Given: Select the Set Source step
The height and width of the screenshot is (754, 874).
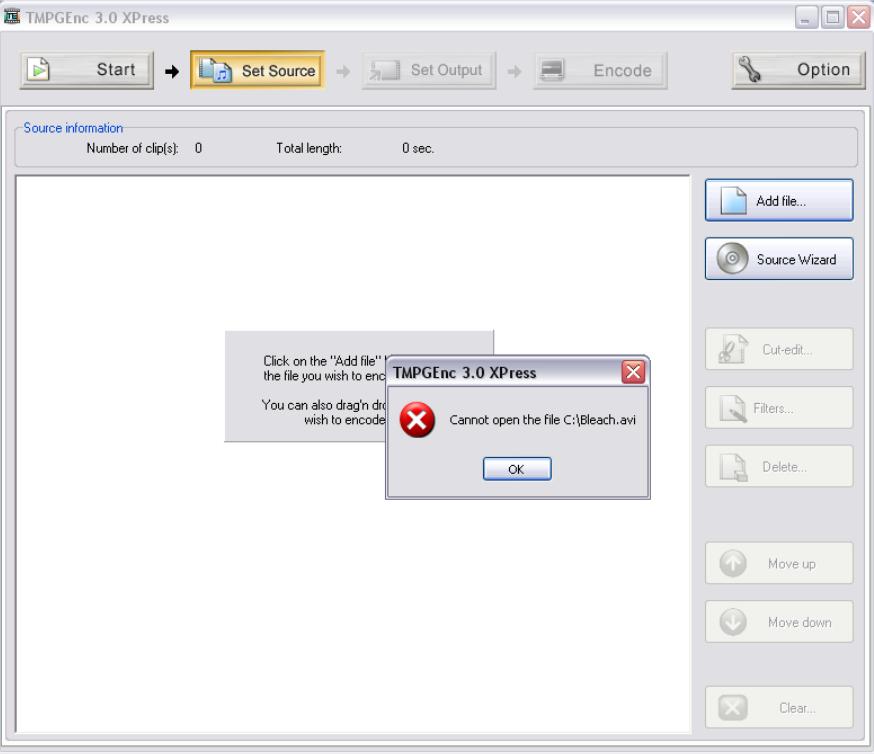Looking at the screenshot, I should (x=258, y=70).
